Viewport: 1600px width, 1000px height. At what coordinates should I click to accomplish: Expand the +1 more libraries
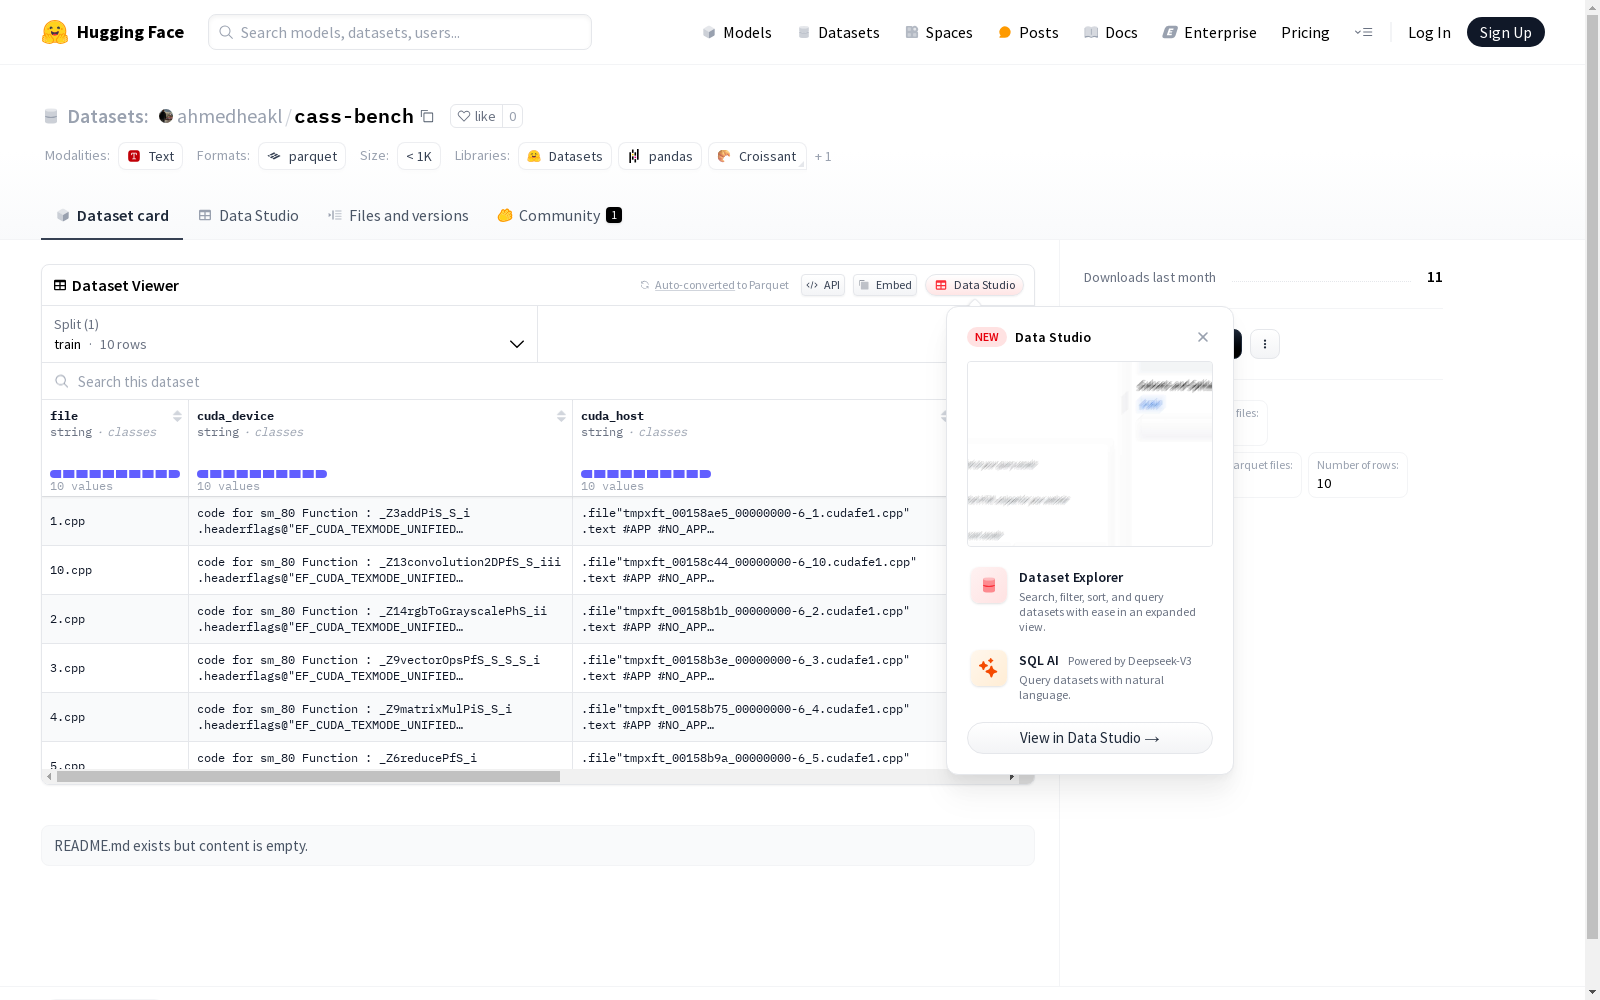click(x=823, y=156)
